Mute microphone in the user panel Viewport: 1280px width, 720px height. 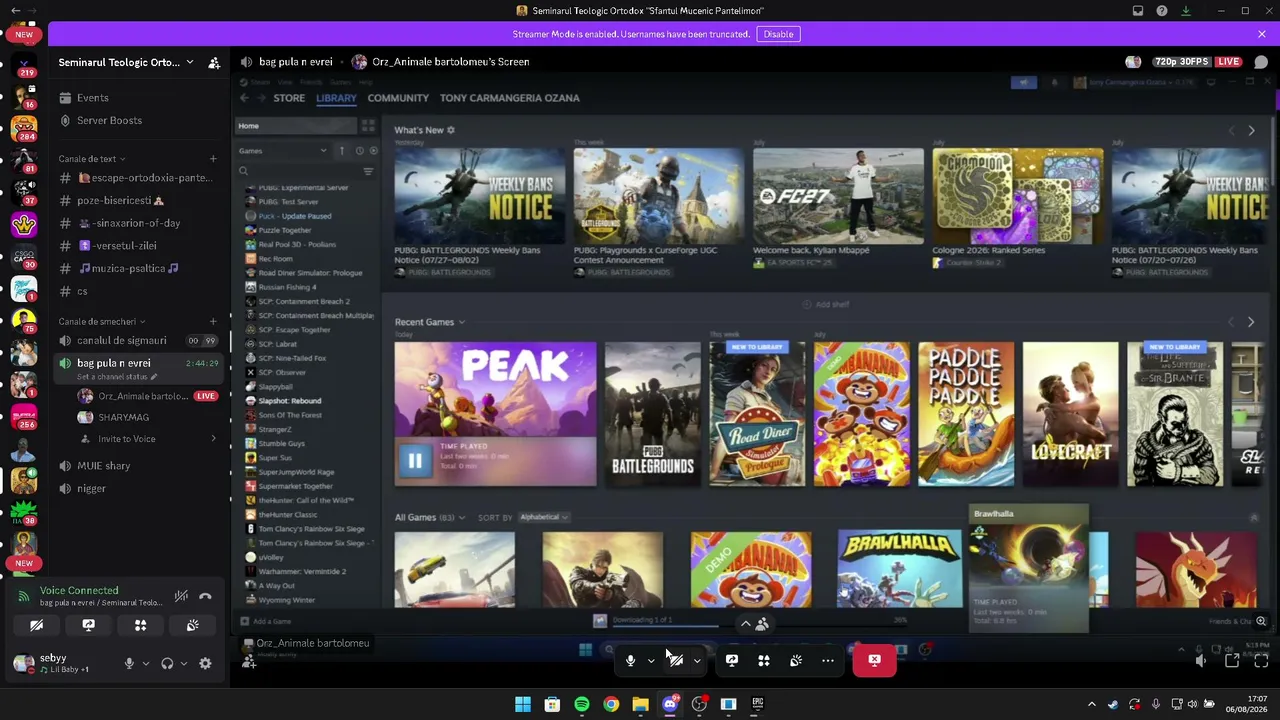pos(129,664)
